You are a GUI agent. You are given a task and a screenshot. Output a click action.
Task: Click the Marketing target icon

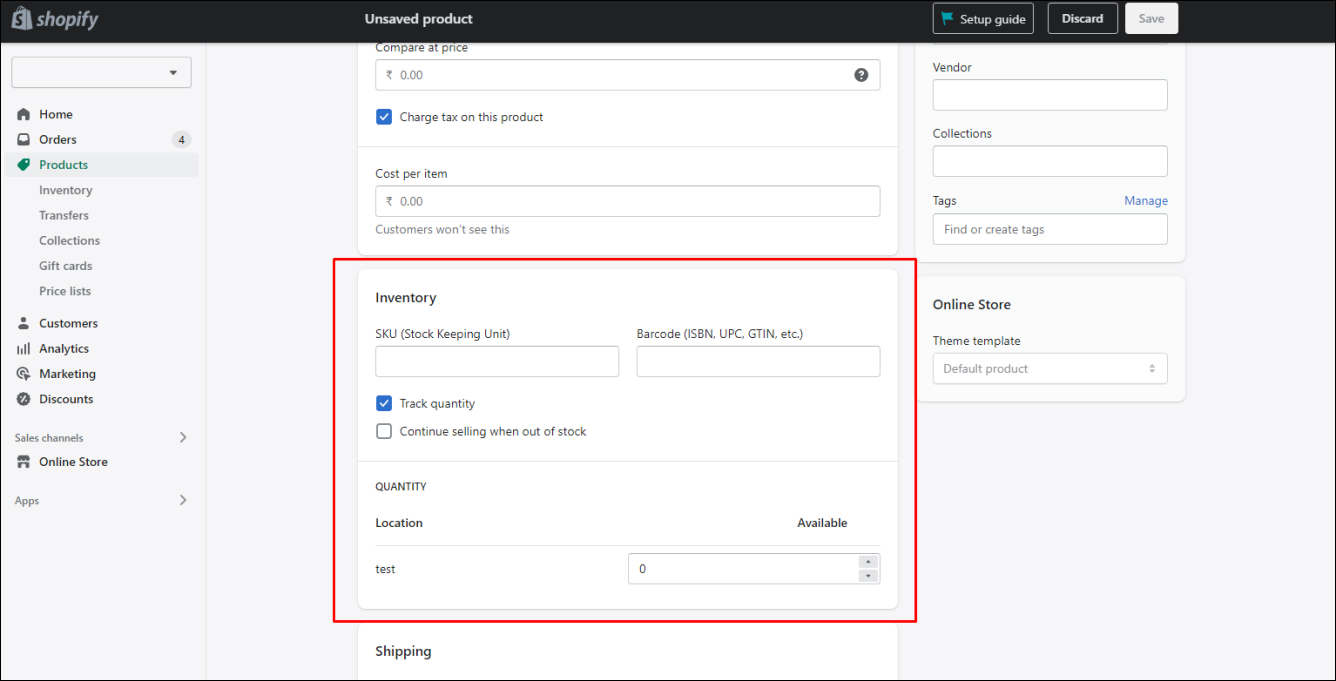(x=24, y=374)
